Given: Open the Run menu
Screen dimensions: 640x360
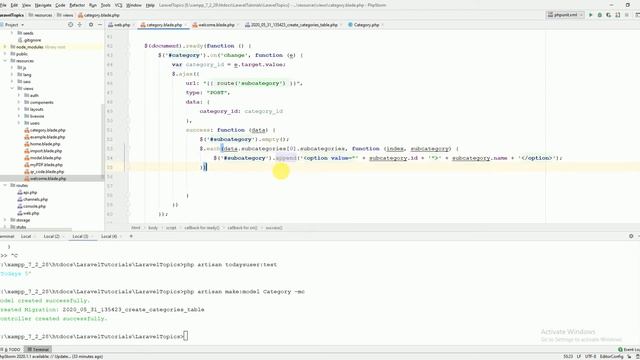Looking at the screenshot, I should coord(93,5).
